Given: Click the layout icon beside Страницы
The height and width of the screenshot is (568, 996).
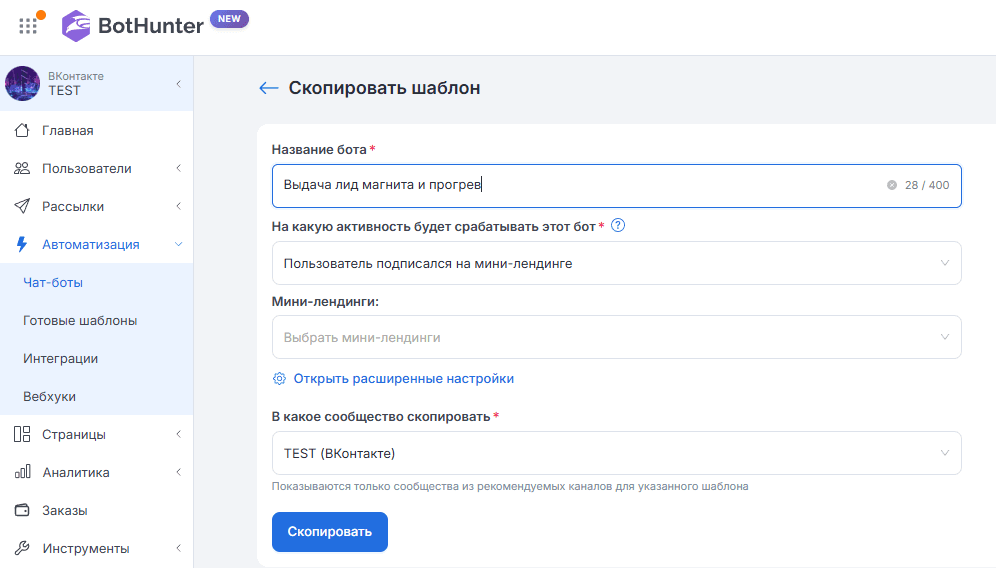Looking at the screenshot, I should (22, 435).
